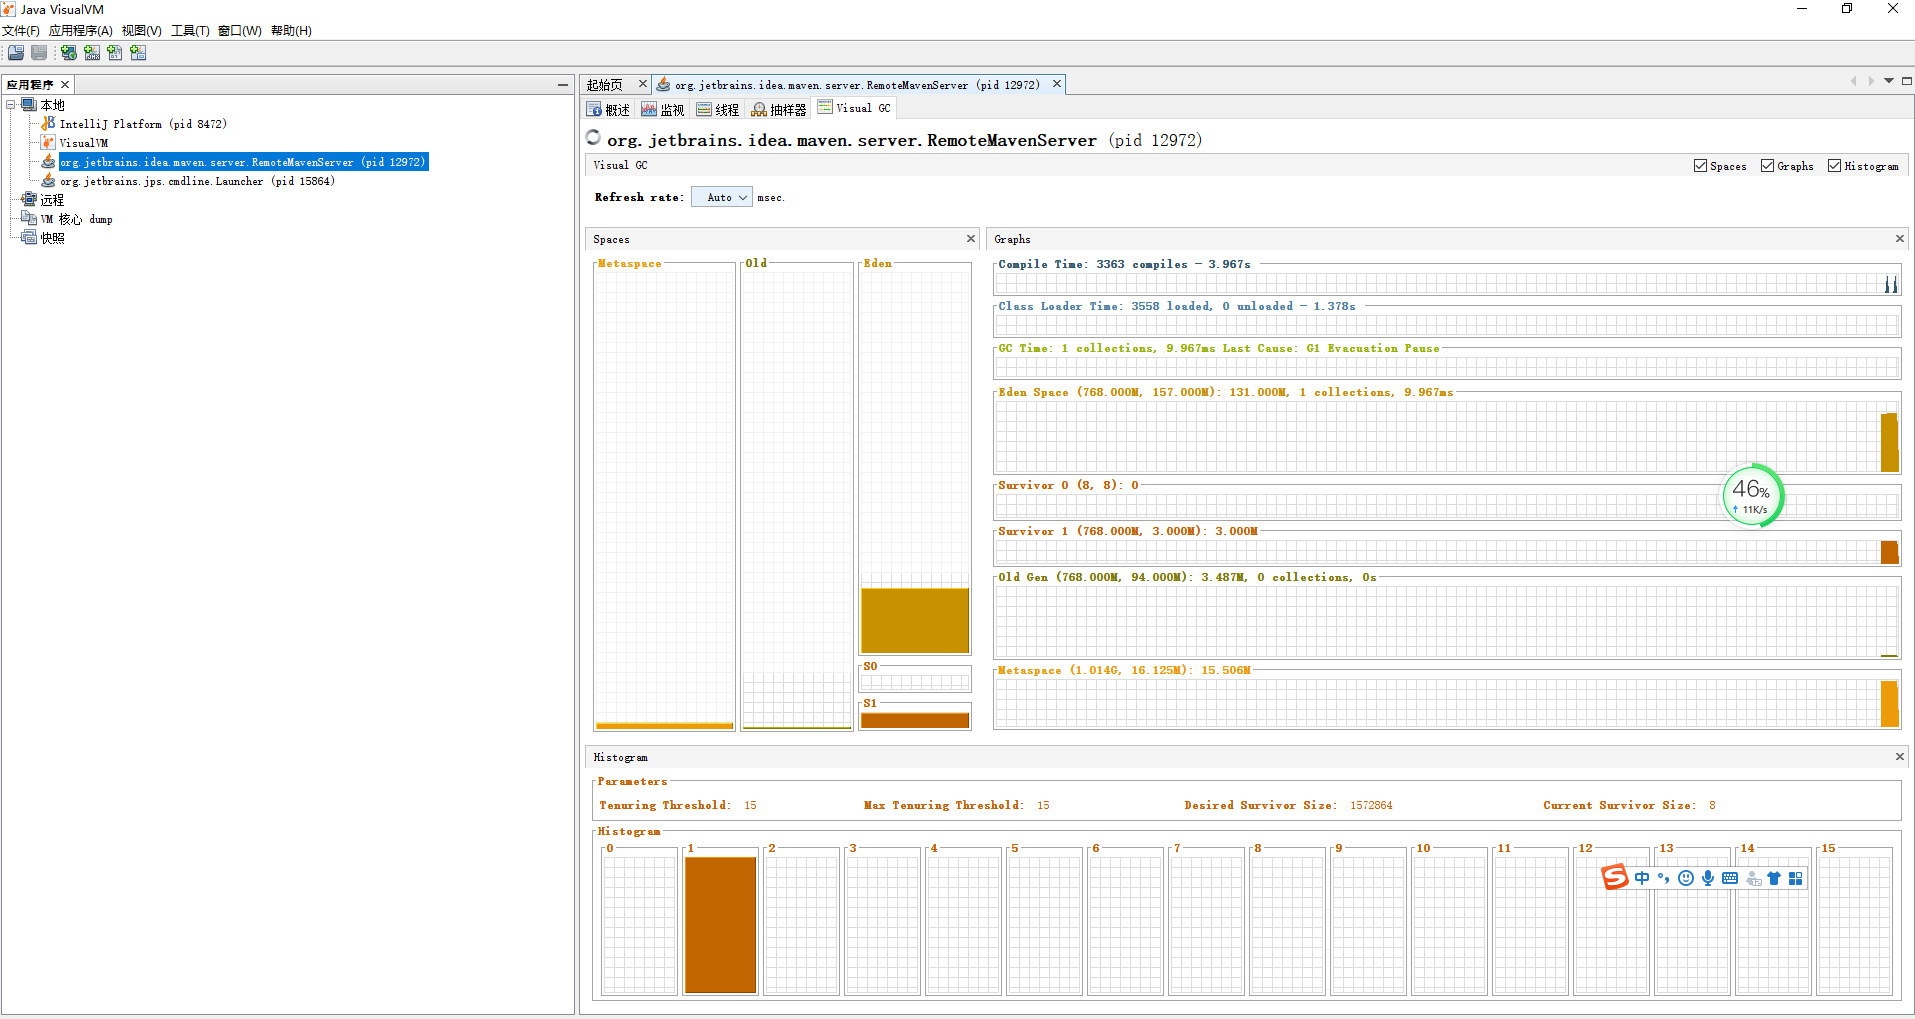This screenshot has width=1915, height=1019.
Task: Click the Save toolbar icon
Action: (x=39, y=53)
